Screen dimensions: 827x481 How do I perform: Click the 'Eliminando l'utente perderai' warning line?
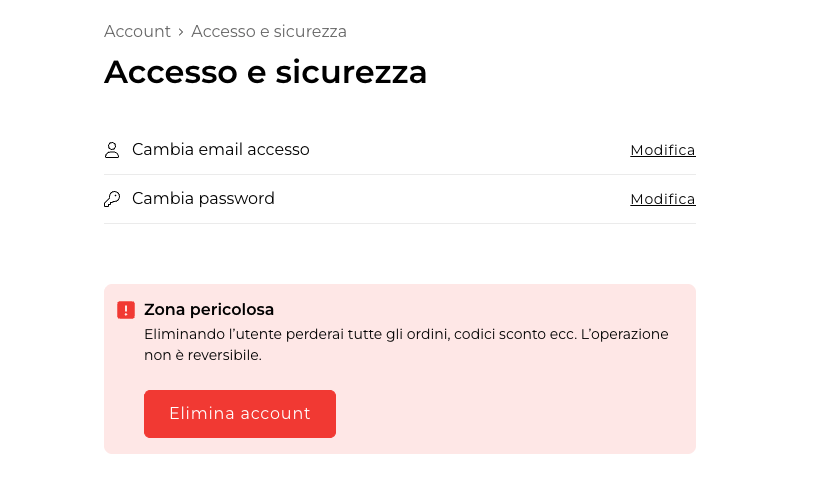406,334
